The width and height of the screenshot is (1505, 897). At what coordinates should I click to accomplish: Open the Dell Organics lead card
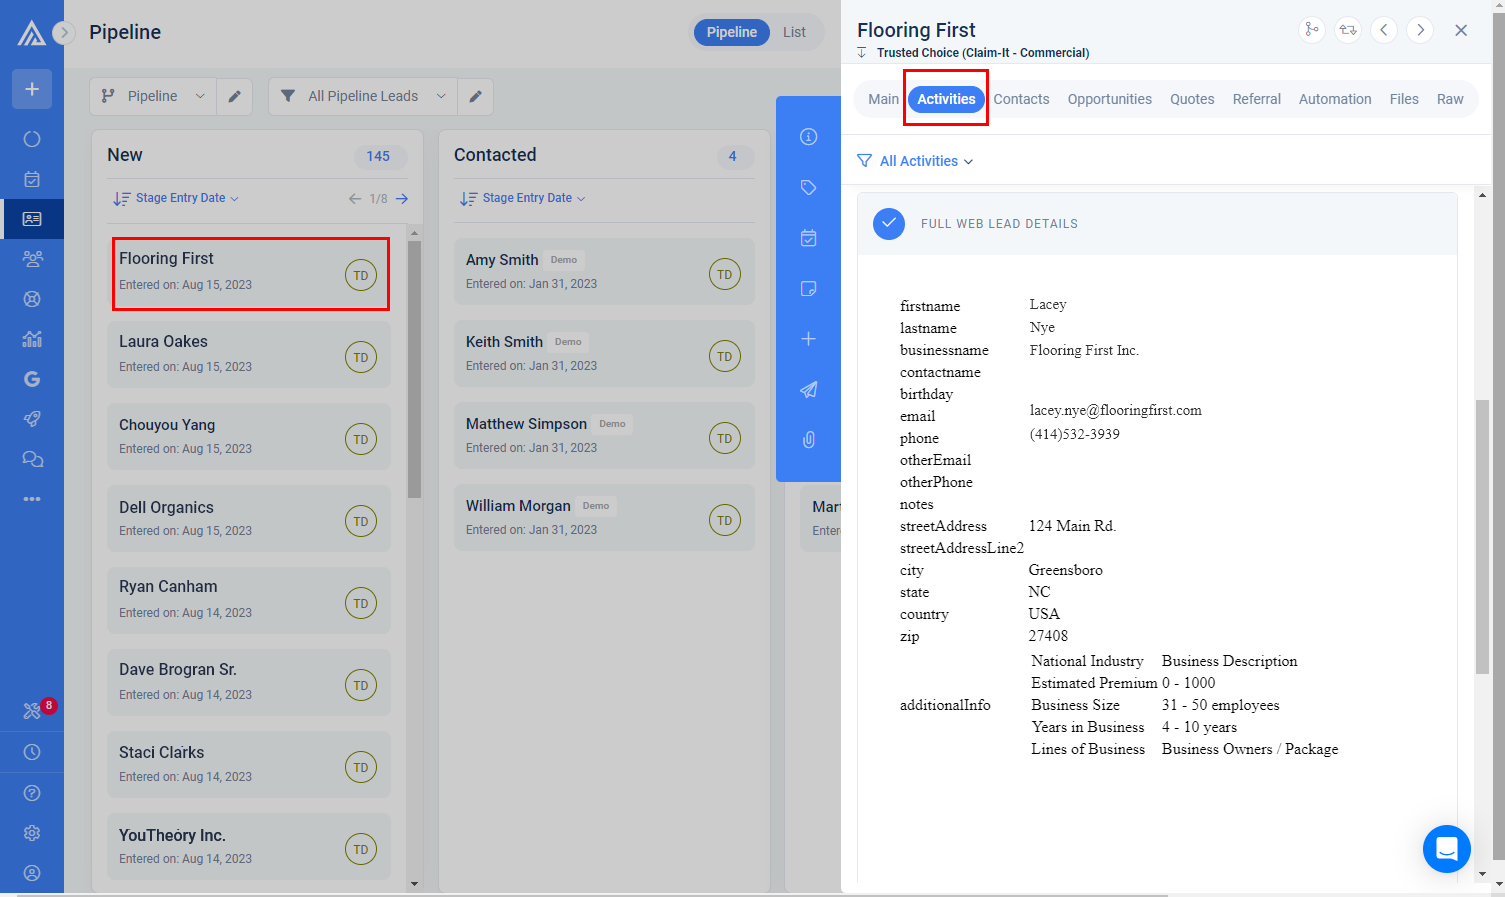(249, 519)
